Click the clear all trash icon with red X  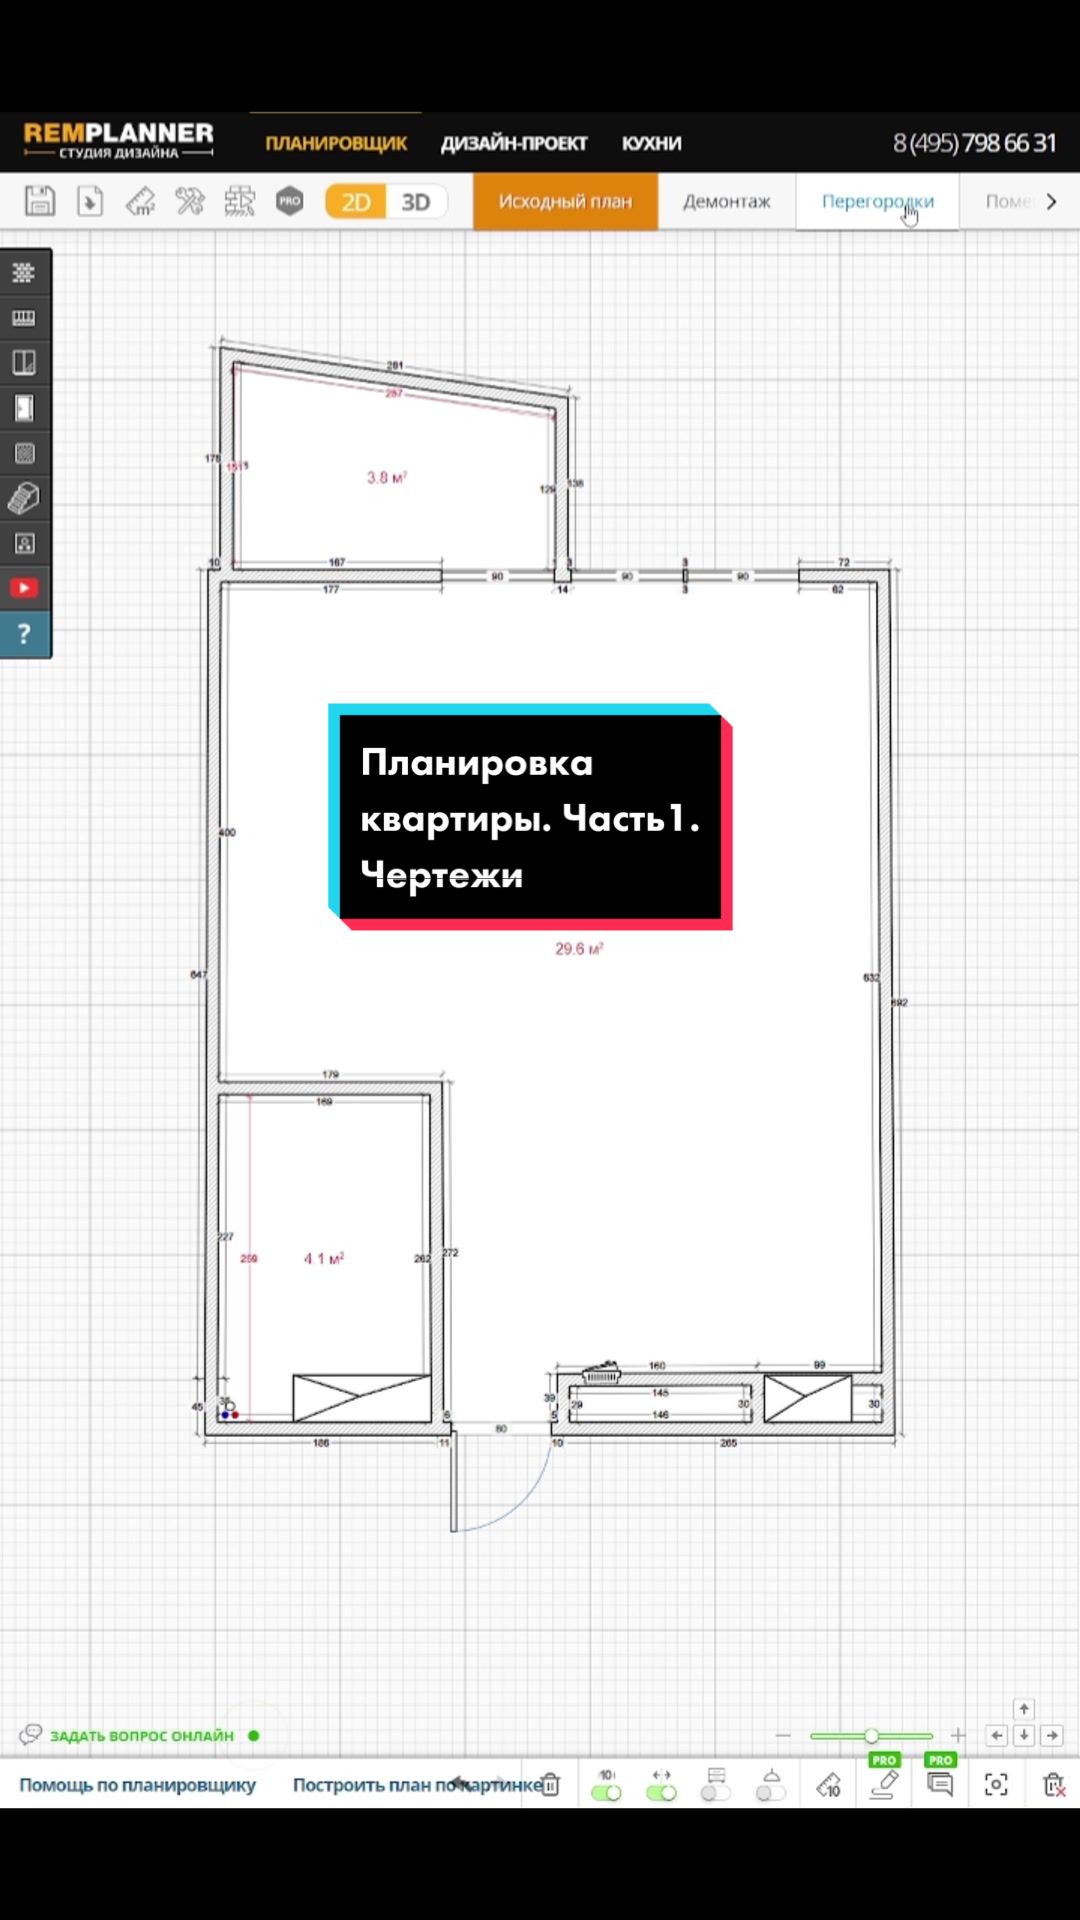(x=1054, y=1785)
